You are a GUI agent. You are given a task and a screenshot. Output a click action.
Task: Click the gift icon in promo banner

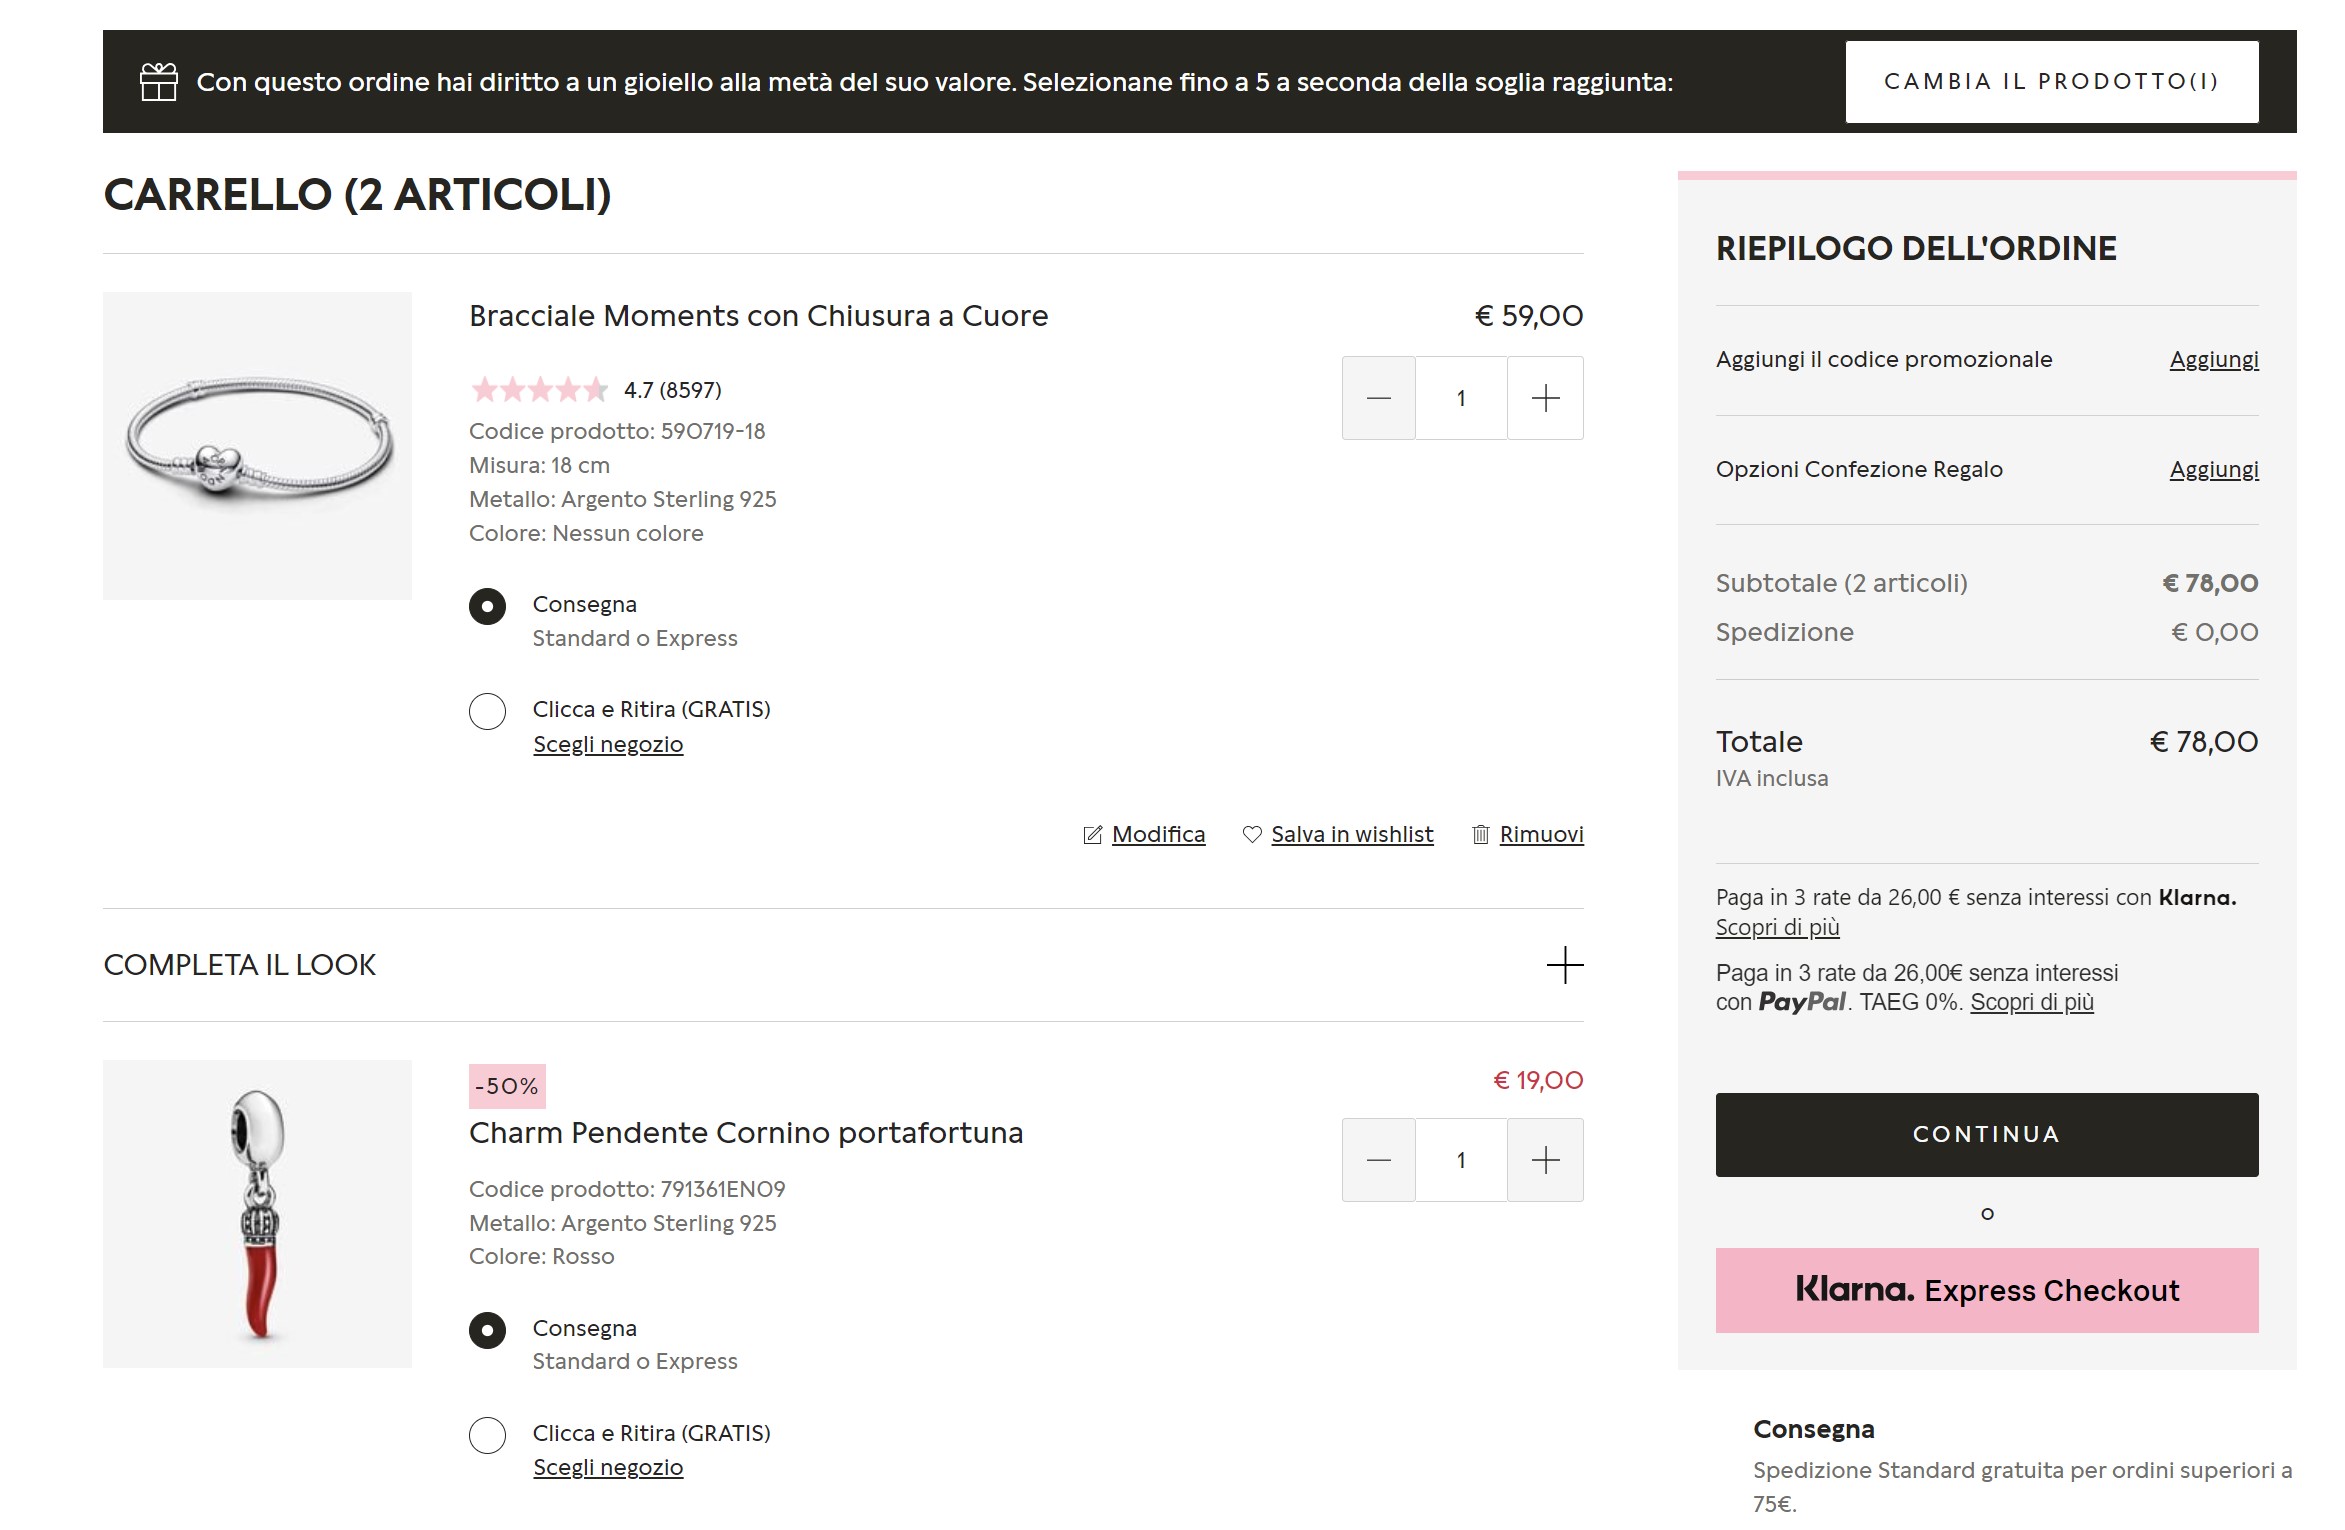point(158,82)
